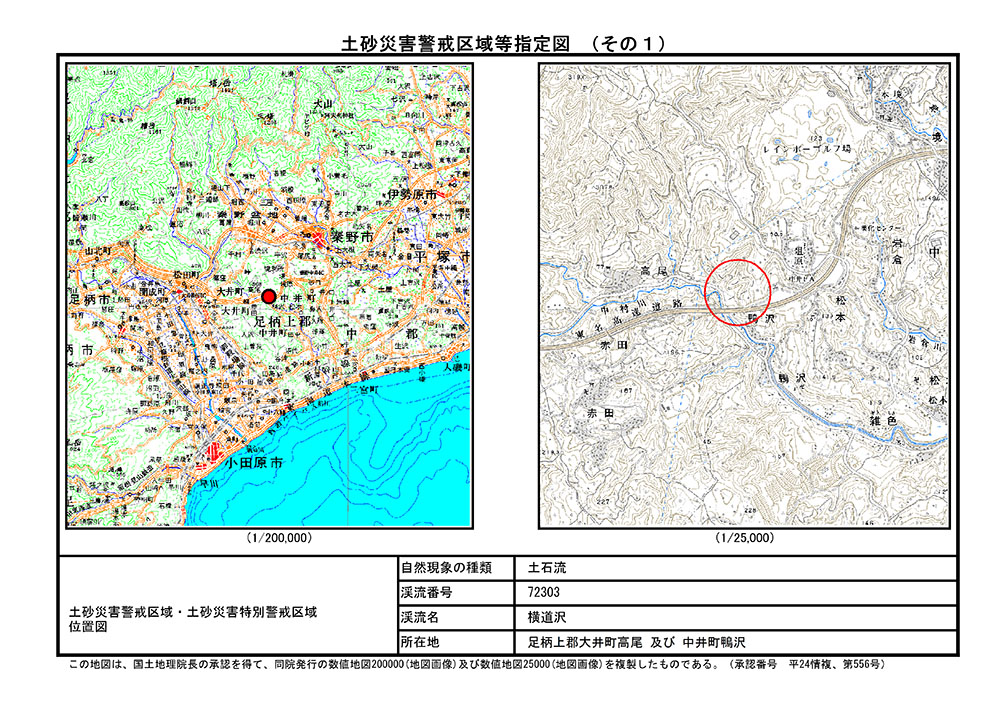
Task: Click the red dot marker on left map
Action: (268, 296)
